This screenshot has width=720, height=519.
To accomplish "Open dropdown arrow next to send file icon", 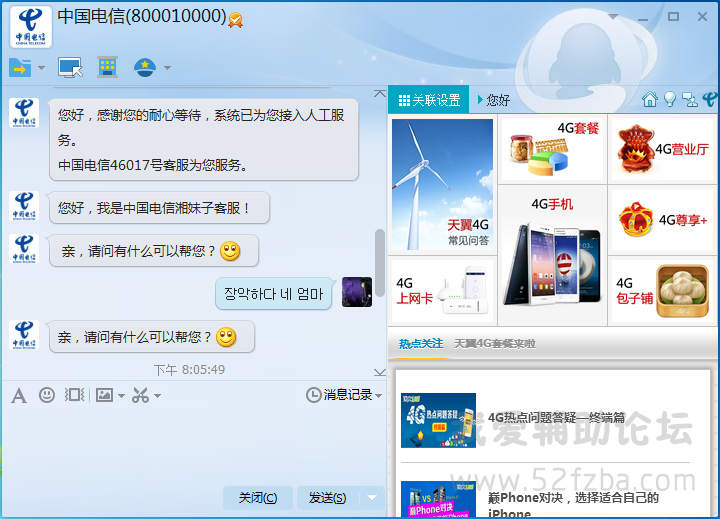I will 41,68.
